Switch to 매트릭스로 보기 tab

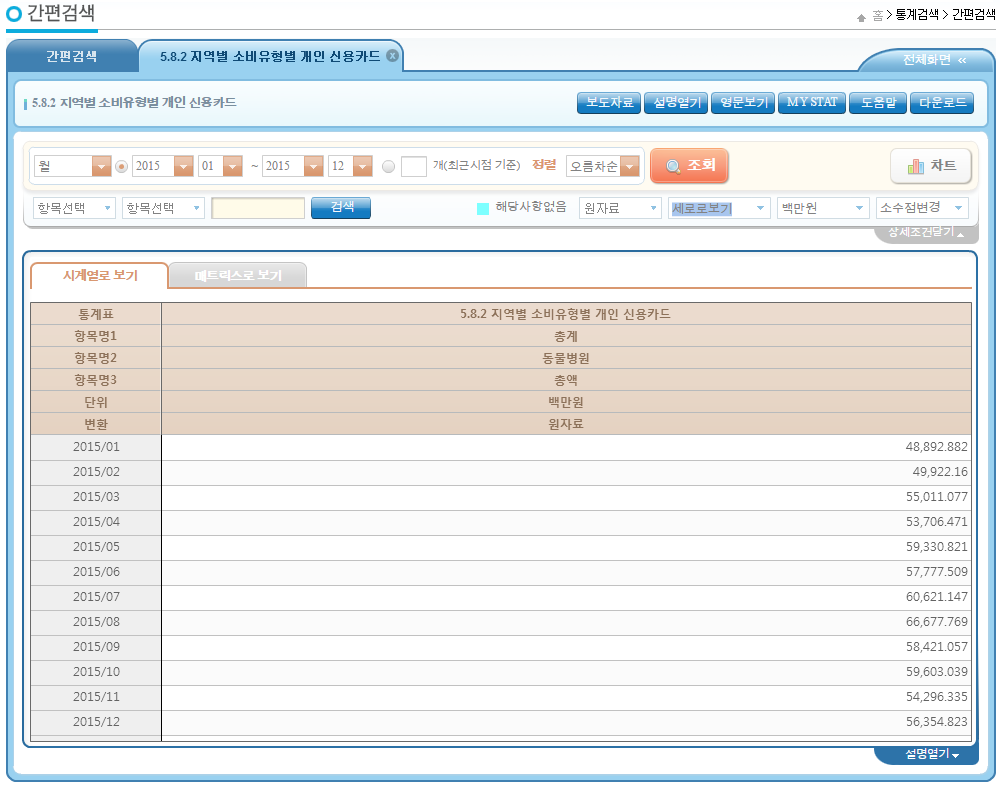238,275
